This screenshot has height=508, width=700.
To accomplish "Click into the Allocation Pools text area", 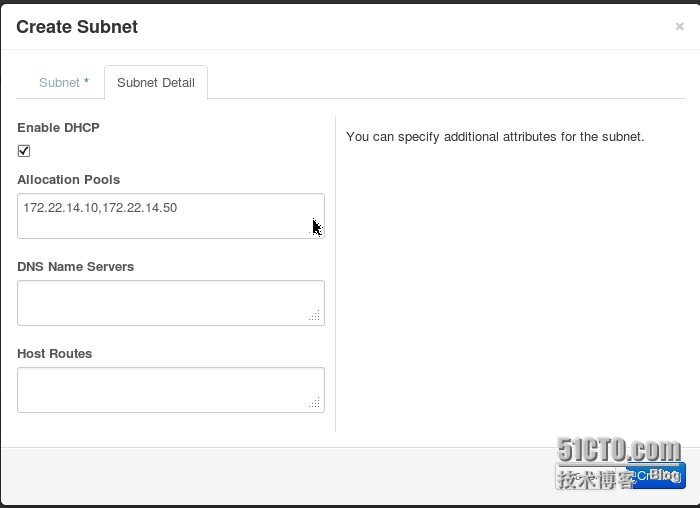I will coord(171,216).
